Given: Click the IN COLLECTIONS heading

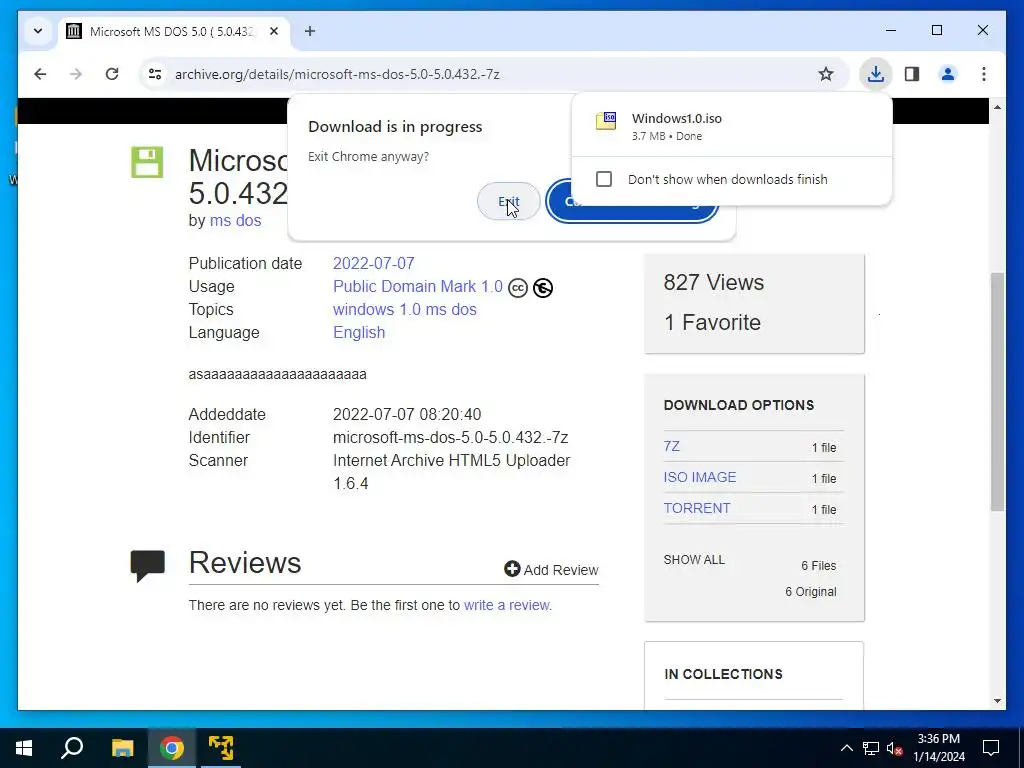Looking at the screenshot, I should (723, 674).
